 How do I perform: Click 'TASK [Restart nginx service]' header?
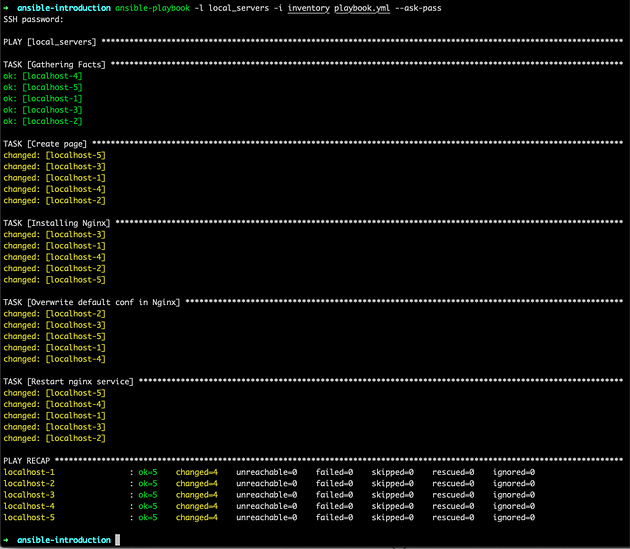click(x=68, y=381)
